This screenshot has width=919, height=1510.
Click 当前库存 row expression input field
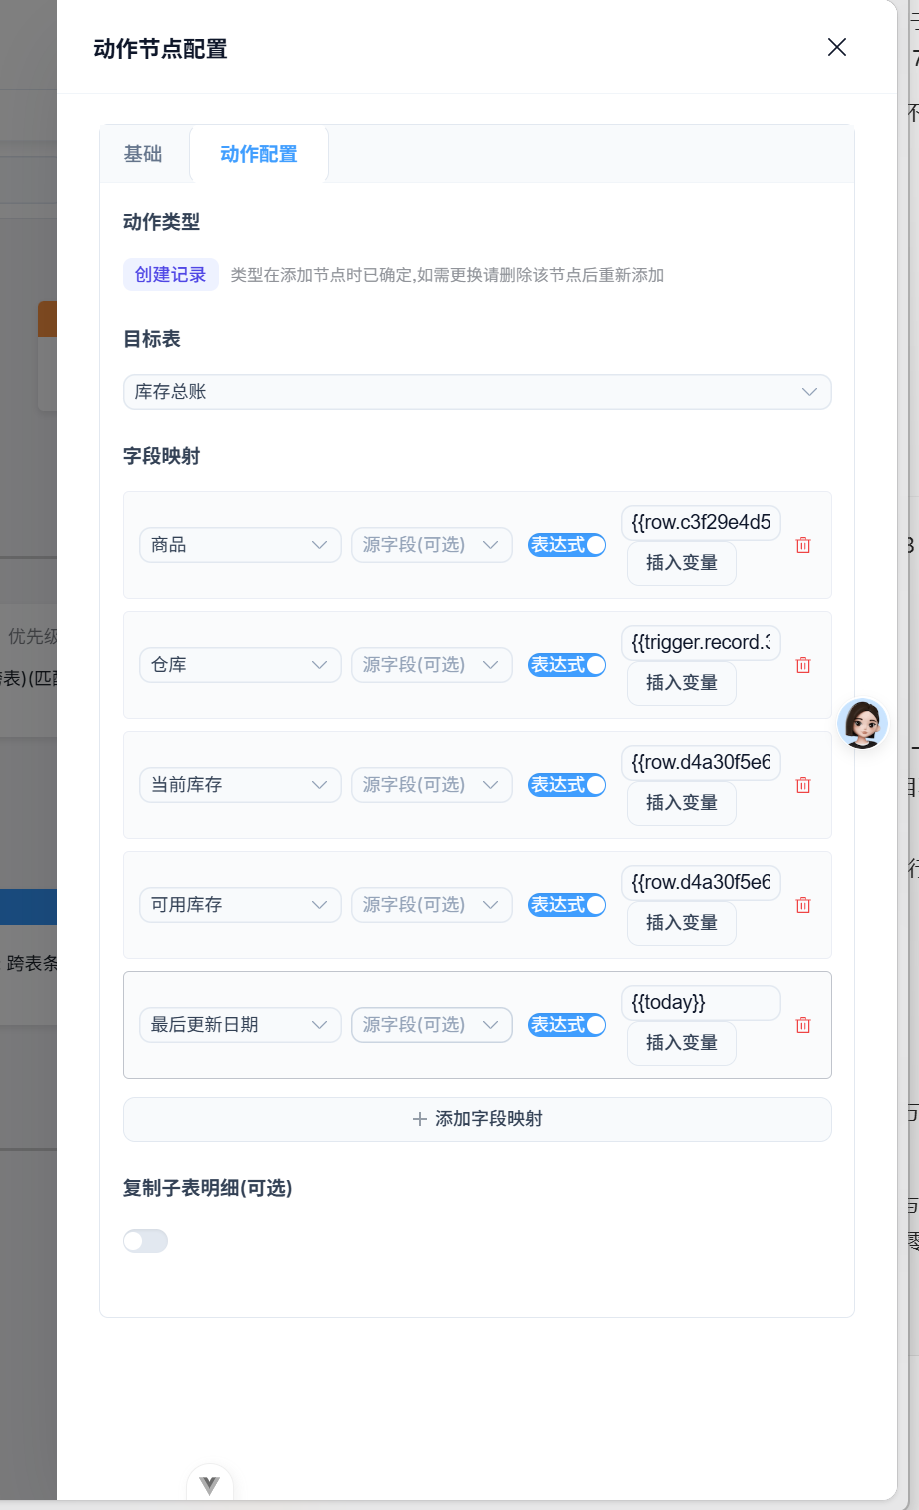[701, 762]
